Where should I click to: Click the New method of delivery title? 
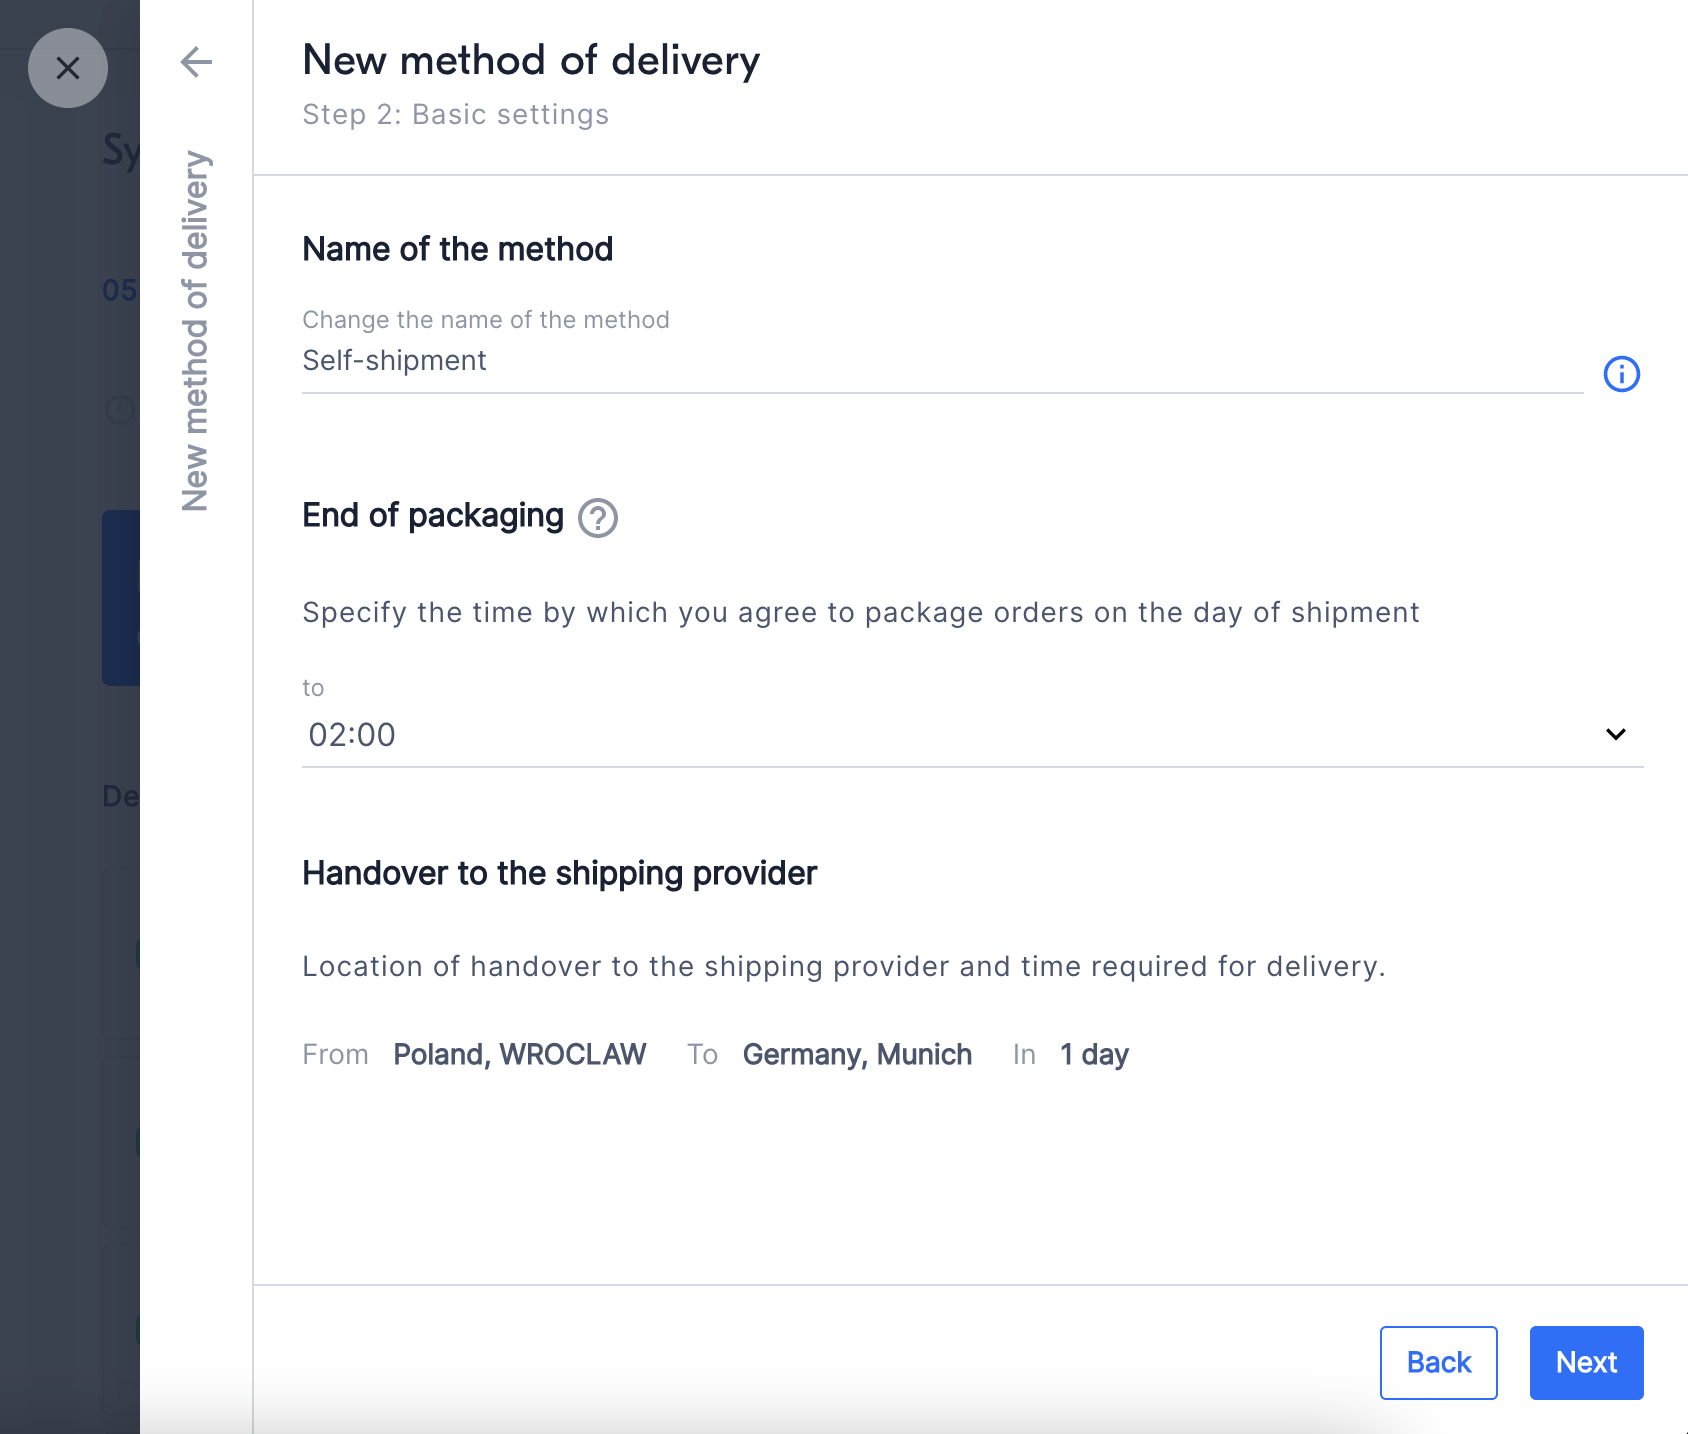tap(531, 60)
